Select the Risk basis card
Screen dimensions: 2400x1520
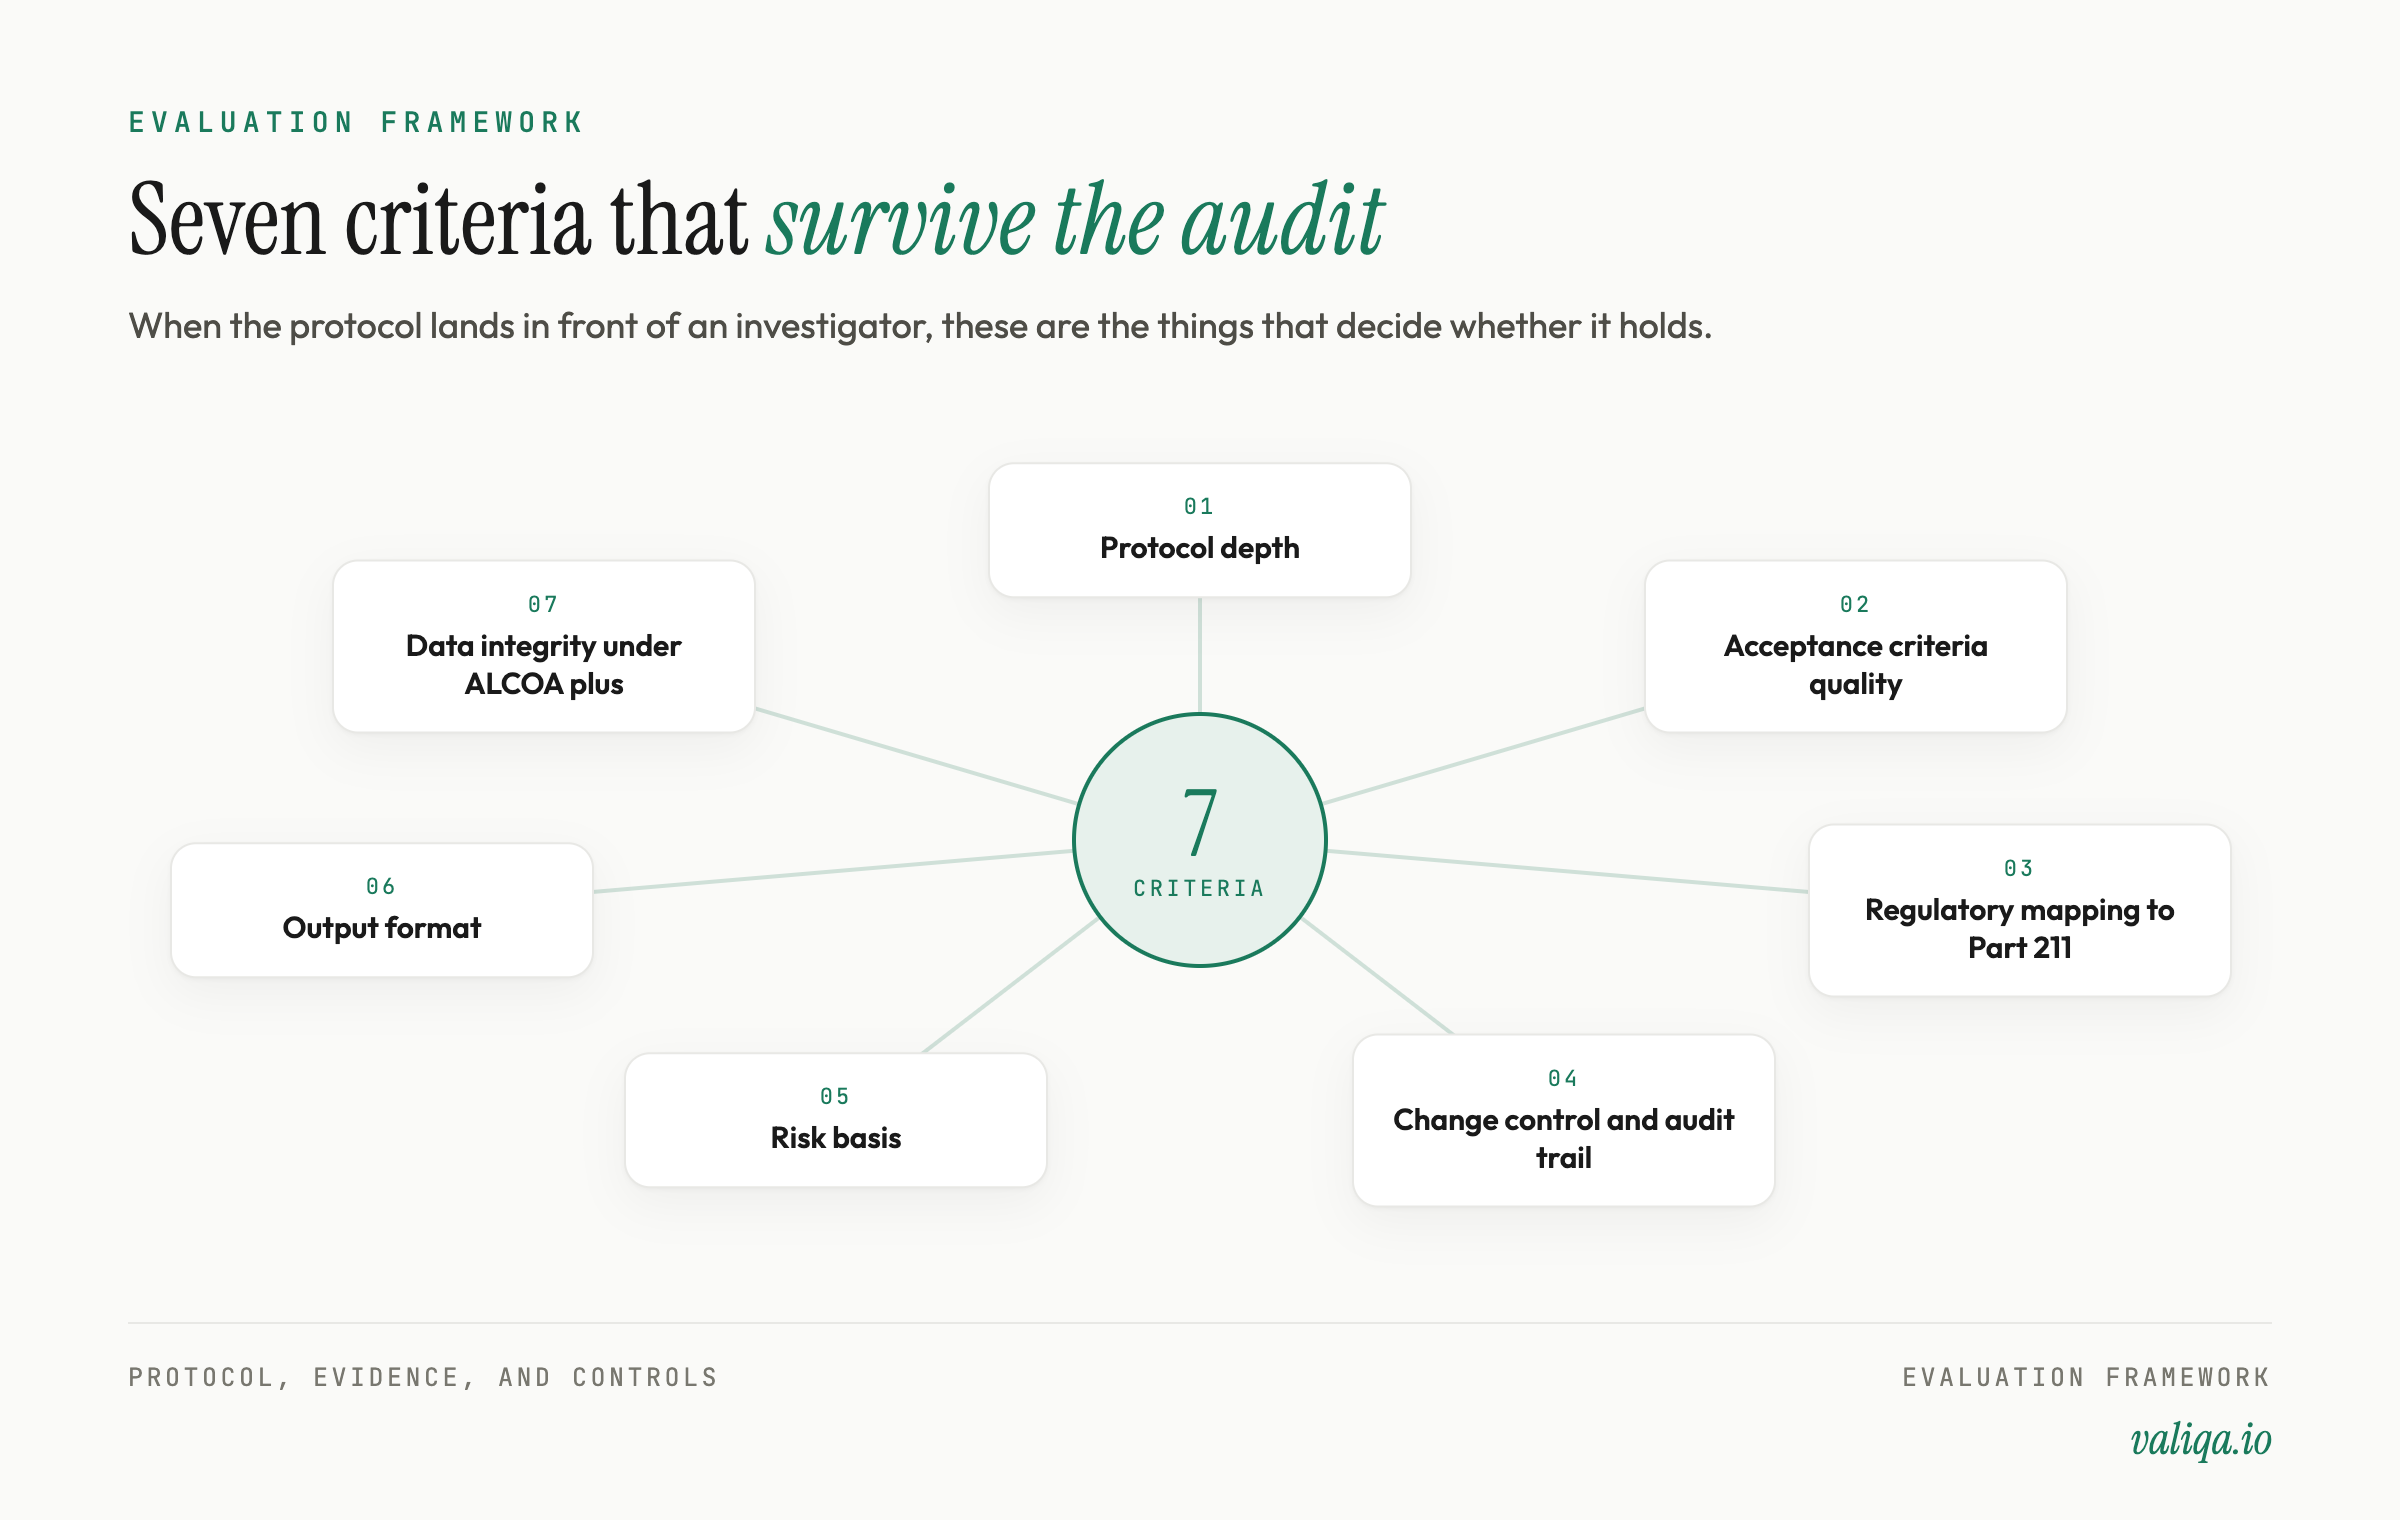tap(835, 1120)
